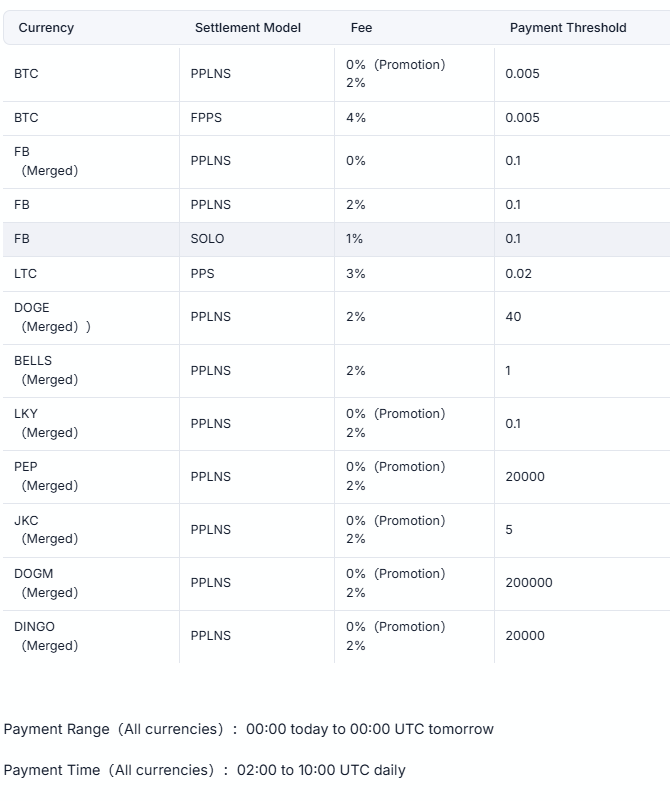This screenshot has height=801, width=670.
Task: Select the JKC (Merged) currency cell
Action: [x=46, y=529]
